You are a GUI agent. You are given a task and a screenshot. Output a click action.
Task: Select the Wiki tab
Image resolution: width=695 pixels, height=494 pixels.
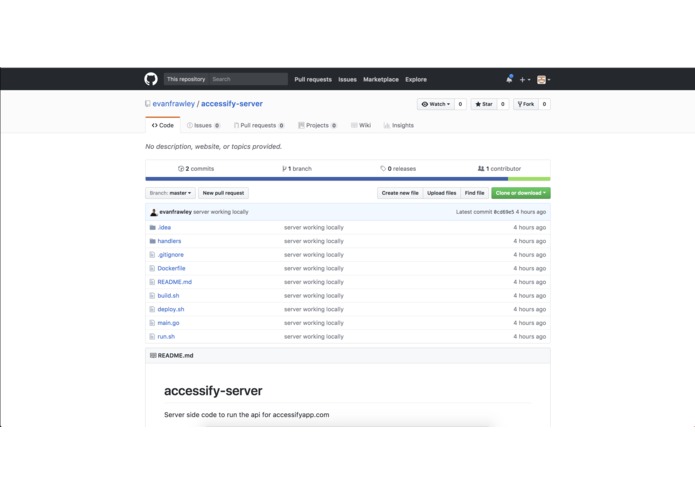click(361, 125)
